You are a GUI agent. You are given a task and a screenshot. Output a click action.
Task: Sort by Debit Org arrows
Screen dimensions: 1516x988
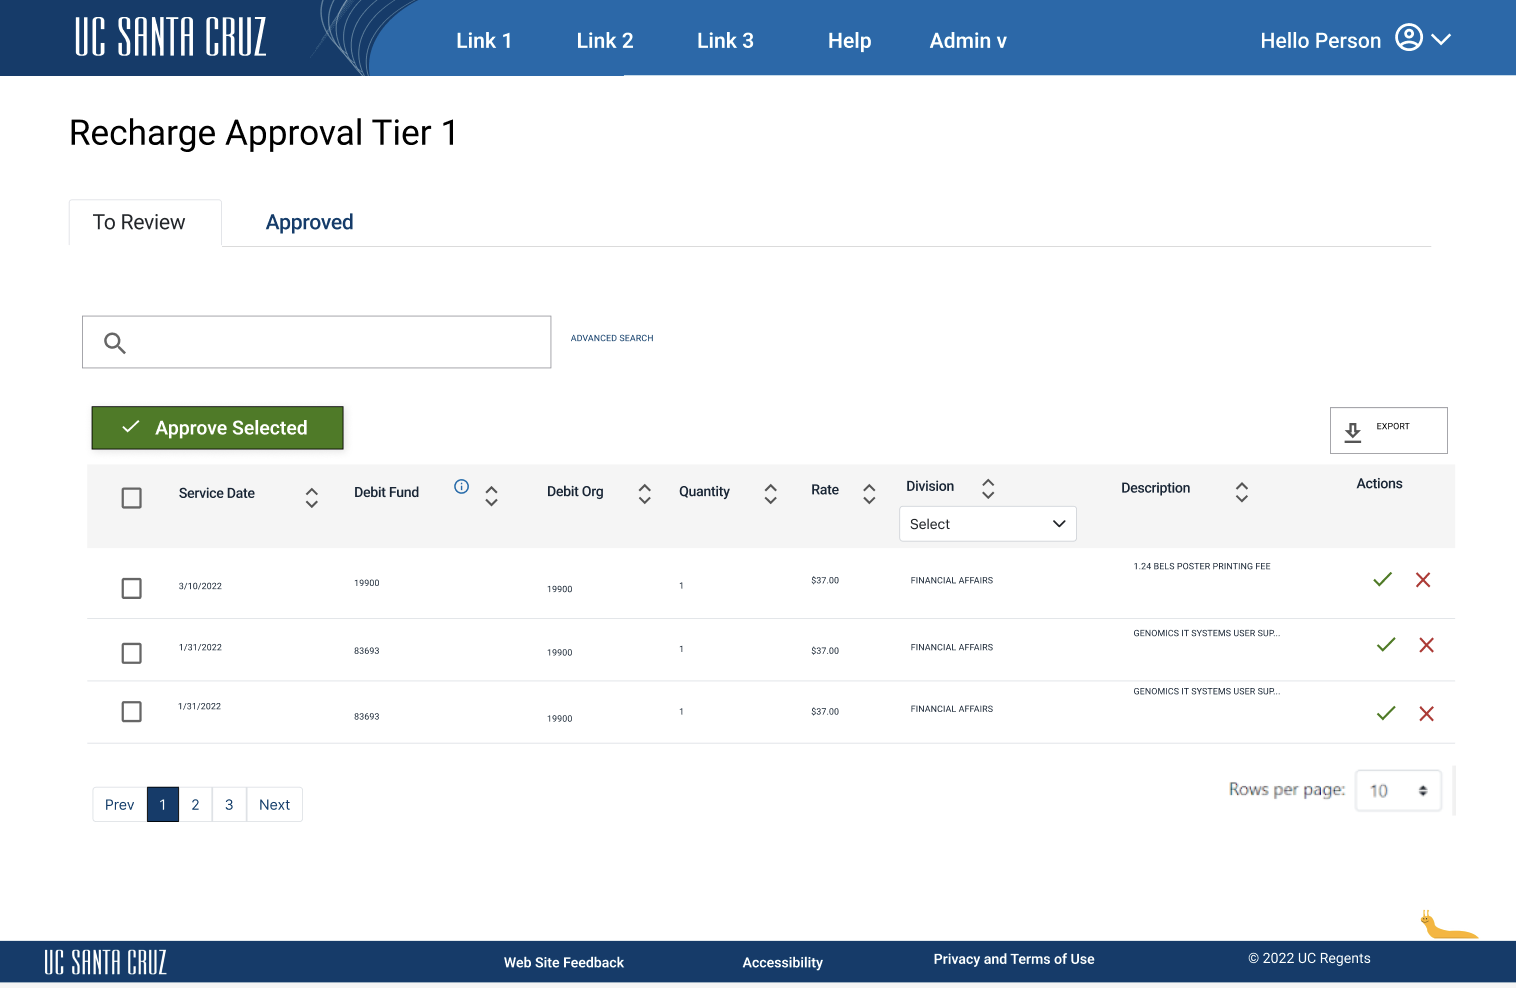pos(645,493)
